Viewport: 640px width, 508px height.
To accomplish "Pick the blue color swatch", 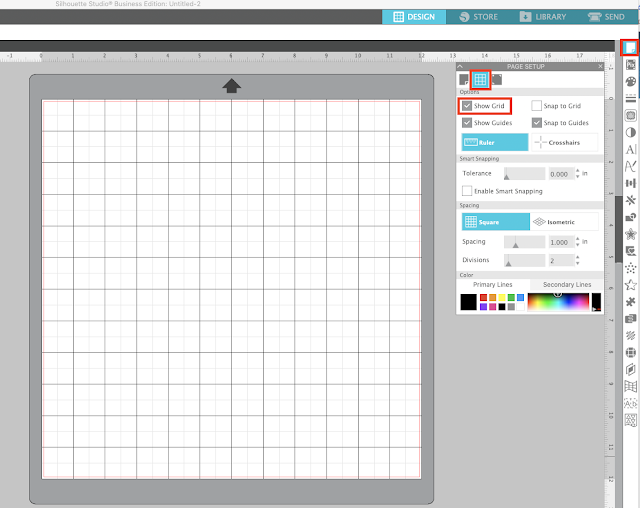I will coord(520,297).
